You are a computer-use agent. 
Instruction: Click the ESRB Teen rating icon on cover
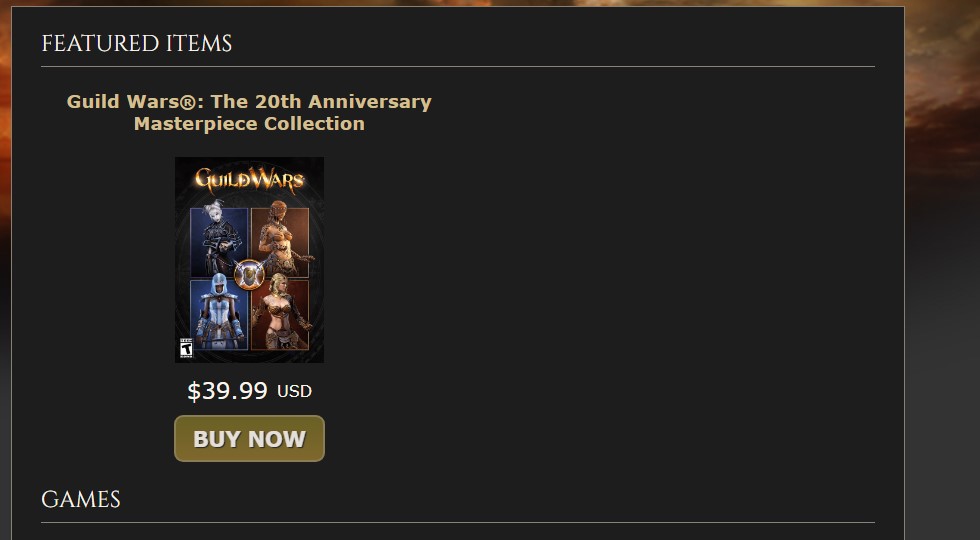point(186,348)
